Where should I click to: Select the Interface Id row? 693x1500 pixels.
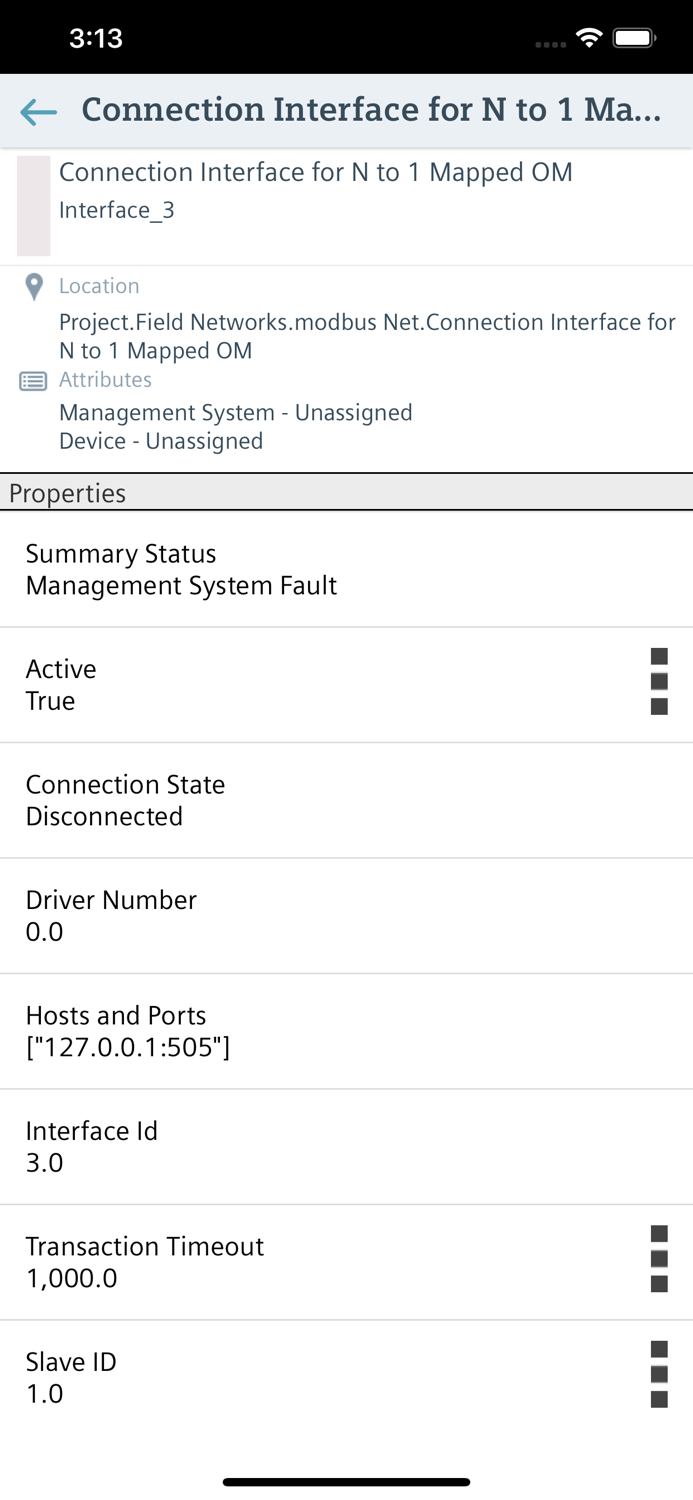click(346, 1147)
